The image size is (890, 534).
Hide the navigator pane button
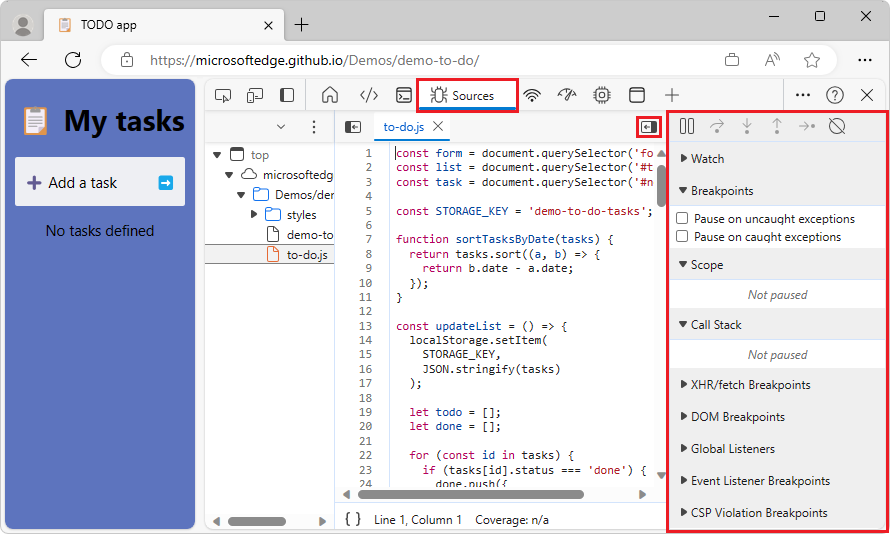(x=353, y=127)
